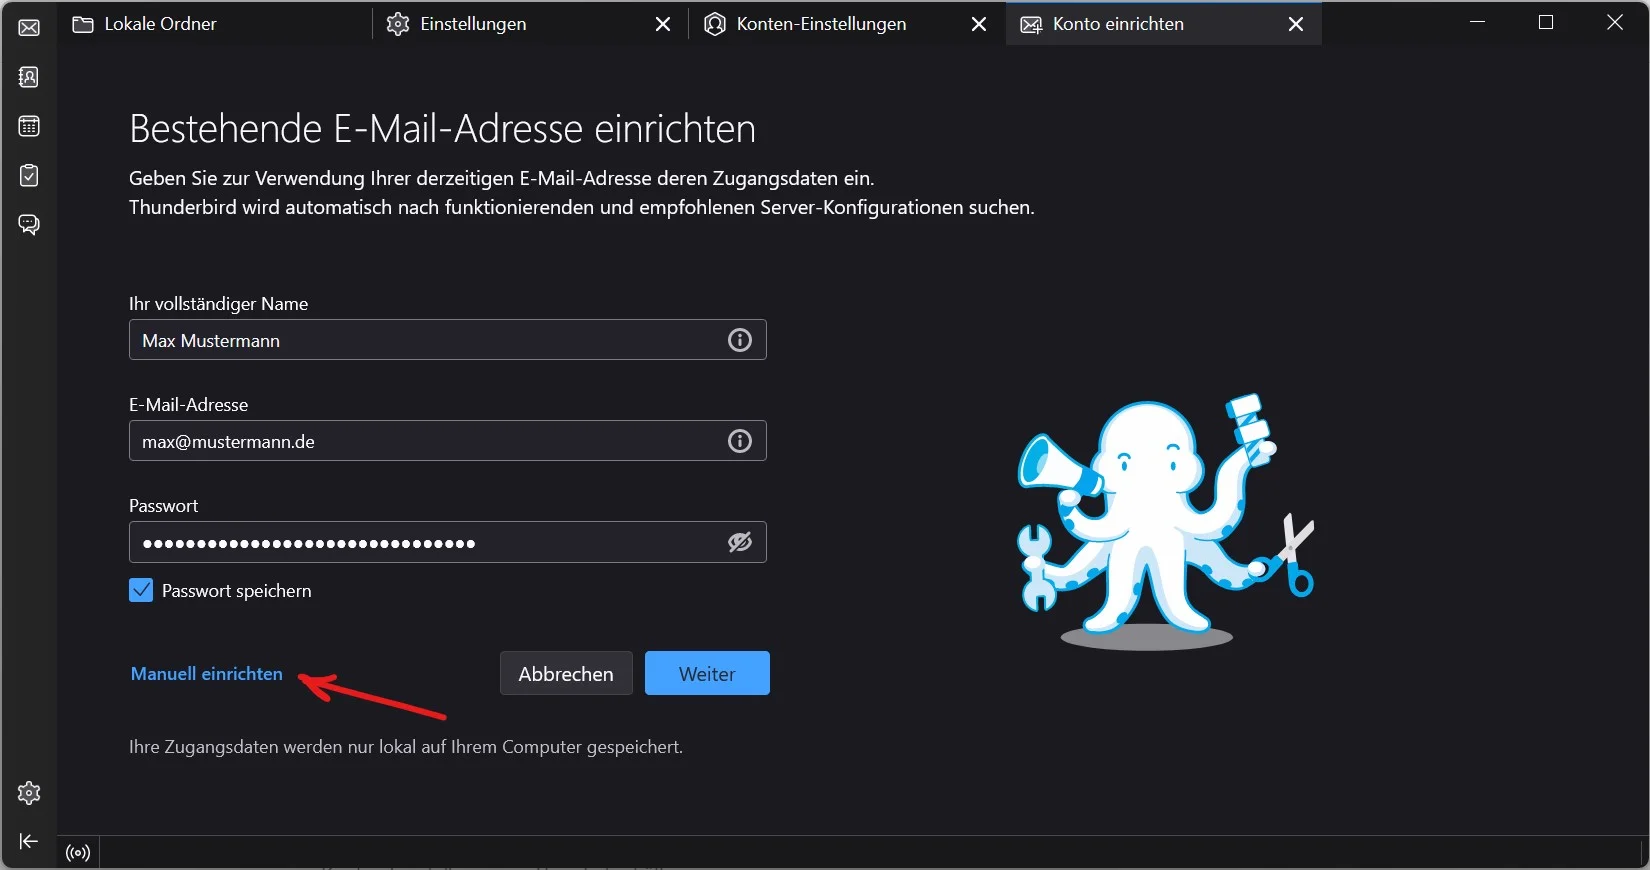This screenshot has width=1650, height=870.
Task: Close the Einstellungen tab
Action: click(663, 24)
